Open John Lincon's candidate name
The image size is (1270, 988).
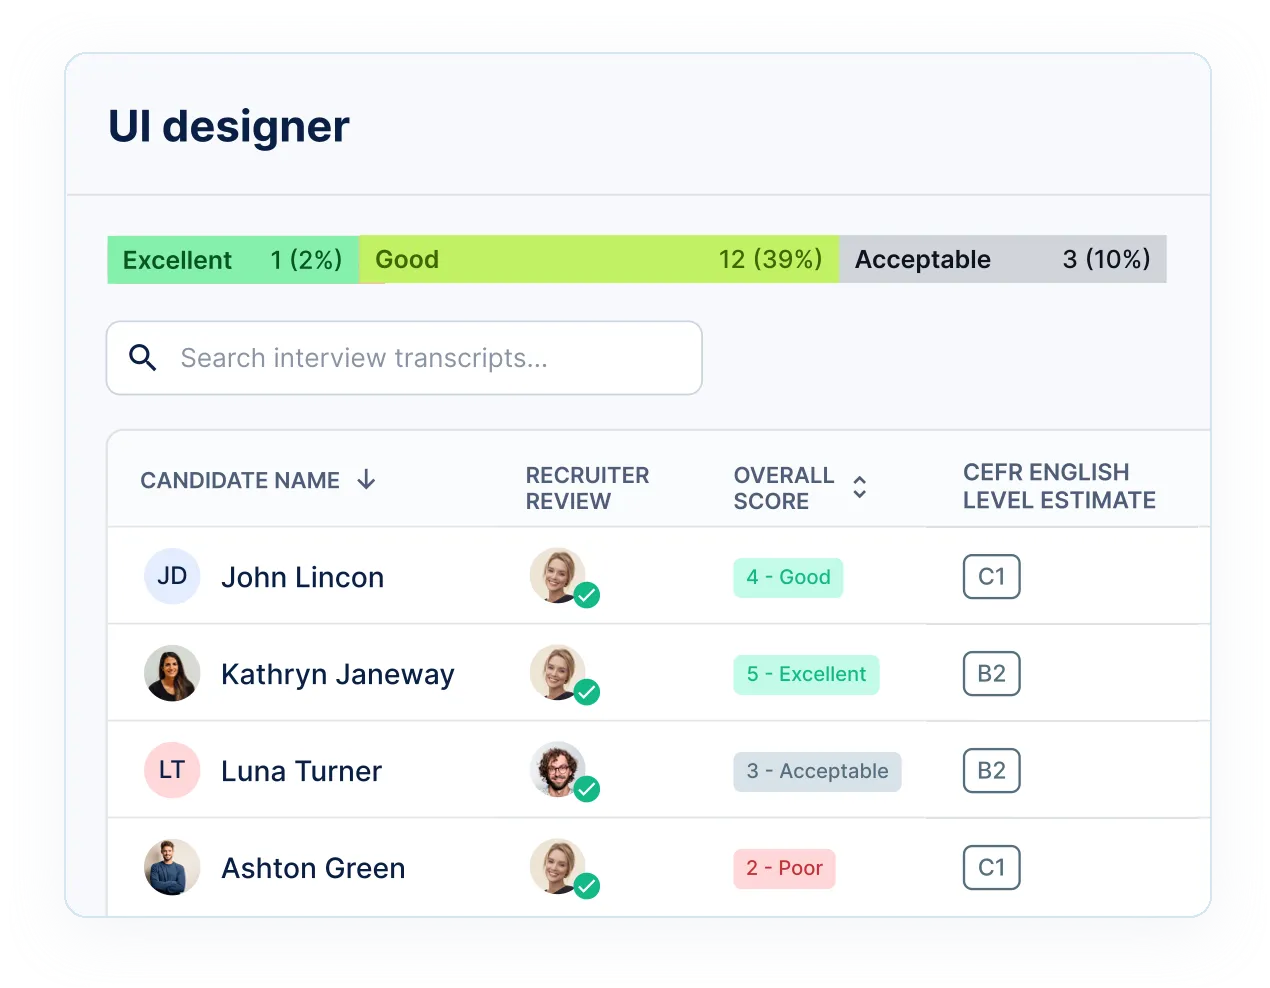[302, 577]
